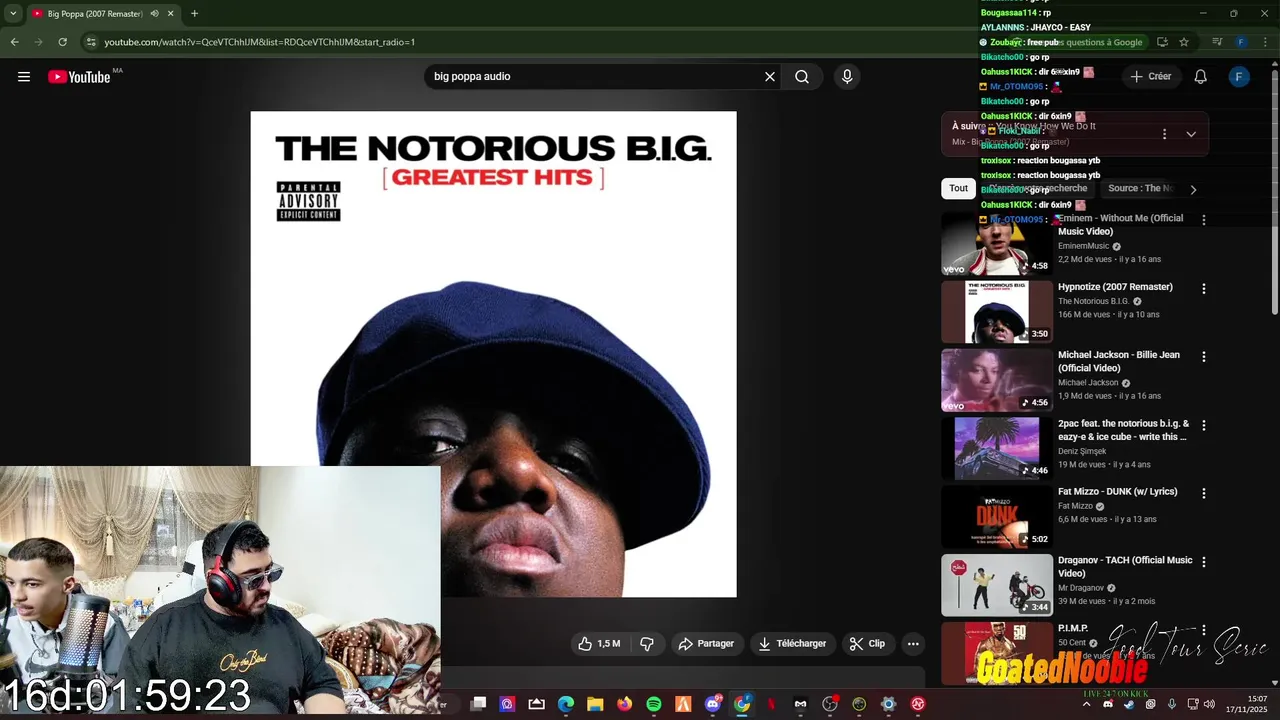Viewport: 1280px width, 720px height.
Task: Open the Créer button
Action: click(1150, 77)
